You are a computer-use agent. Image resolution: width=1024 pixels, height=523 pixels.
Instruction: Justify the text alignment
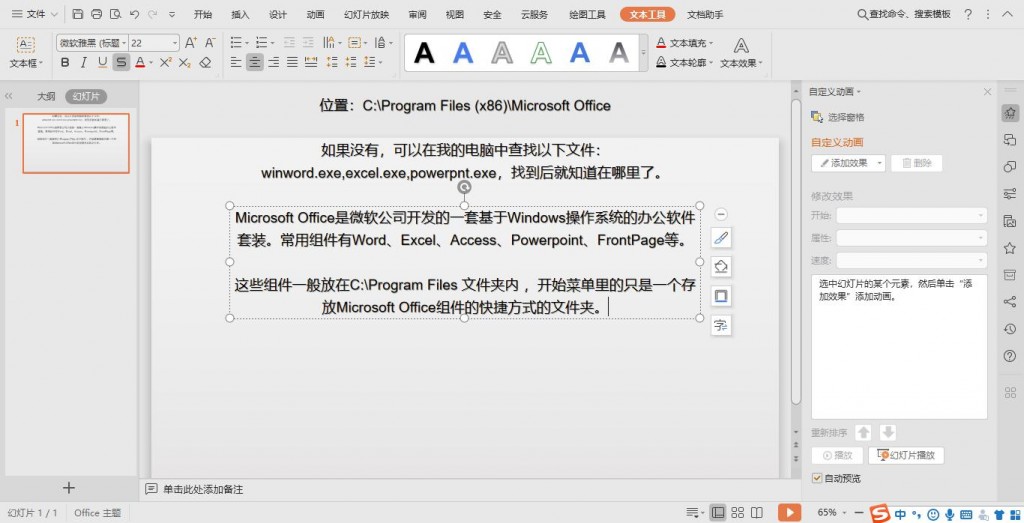292,62
